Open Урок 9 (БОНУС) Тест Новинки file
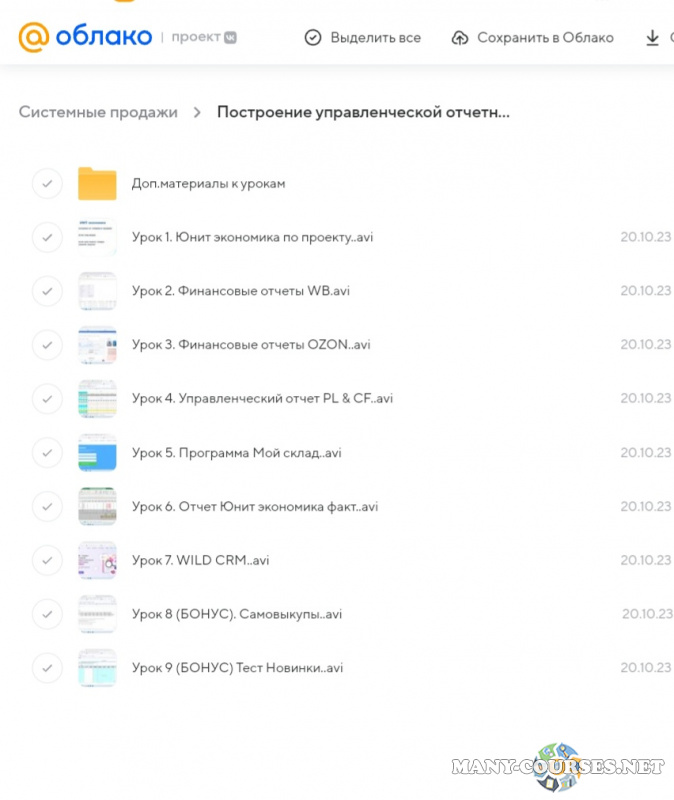The width and height of the screenshot is (674, 800). click(x=237, y=668)
